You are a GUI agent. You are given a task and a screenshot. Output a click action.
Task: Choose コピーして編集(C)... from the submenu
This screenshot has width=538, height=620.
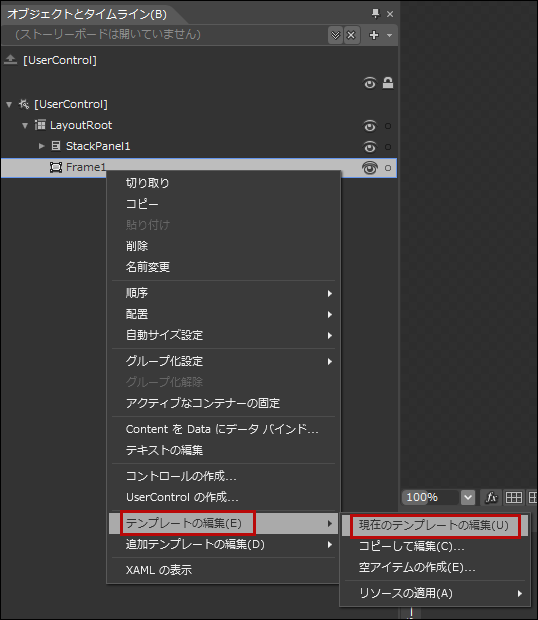pyautogui.click(x=411, y=546)
